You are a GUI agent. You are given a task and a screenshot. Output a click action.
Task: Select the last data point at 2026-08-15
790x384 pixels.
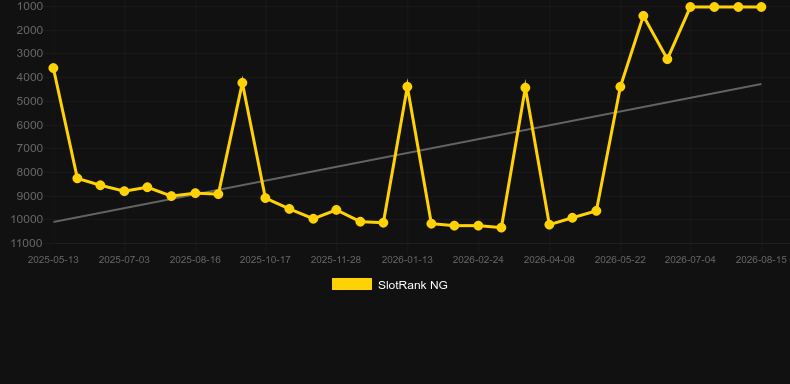pyautogui.click(x=761, y=7)
